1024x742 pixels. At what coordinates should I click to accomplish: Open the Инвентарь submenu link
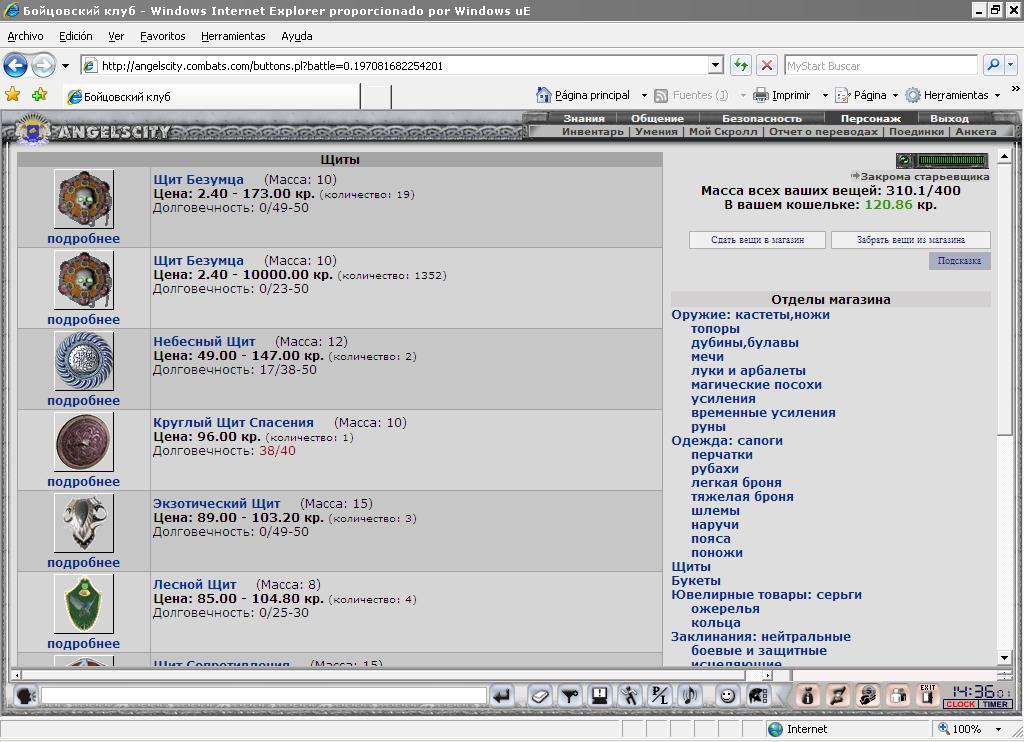pos(593,131)
